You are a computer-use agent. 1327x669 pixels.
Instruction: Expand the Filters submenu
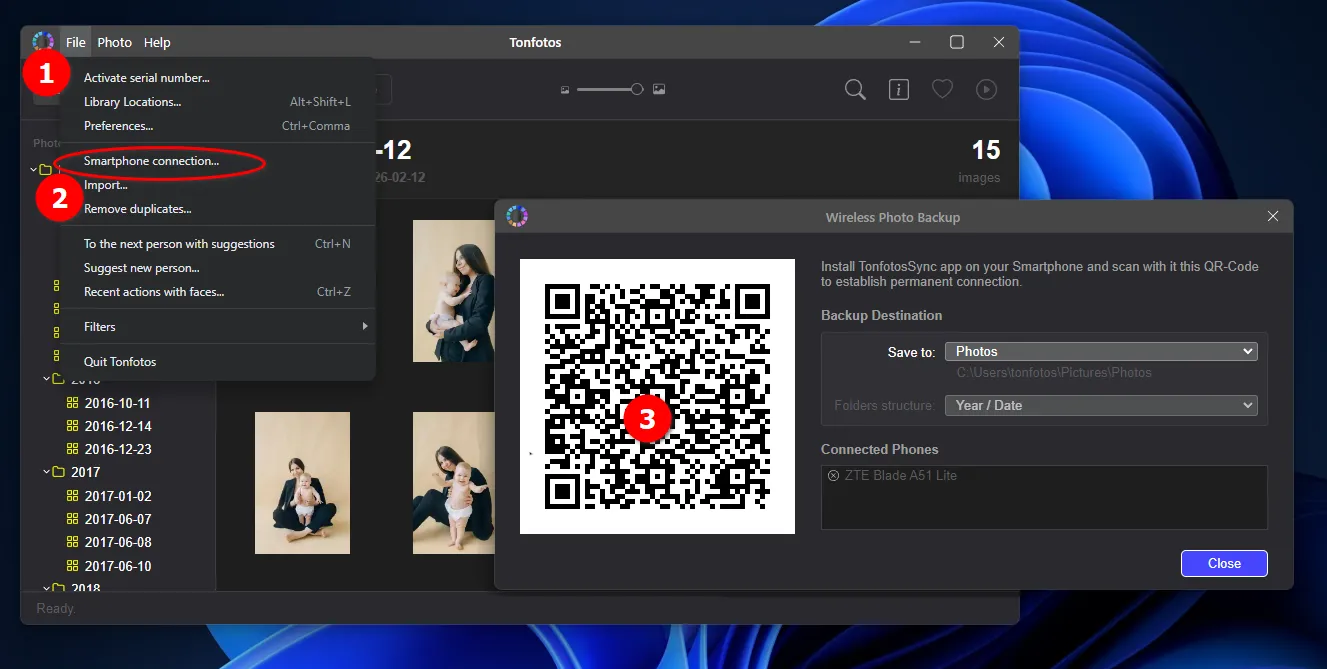[217, 327]
